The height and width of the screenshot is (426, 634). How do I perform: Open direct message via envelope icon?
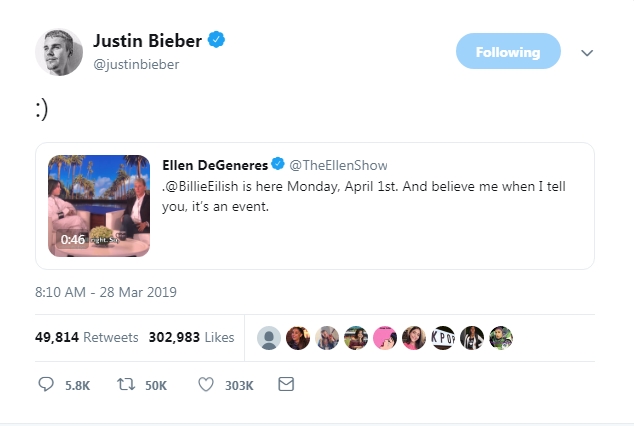(286, 384)
